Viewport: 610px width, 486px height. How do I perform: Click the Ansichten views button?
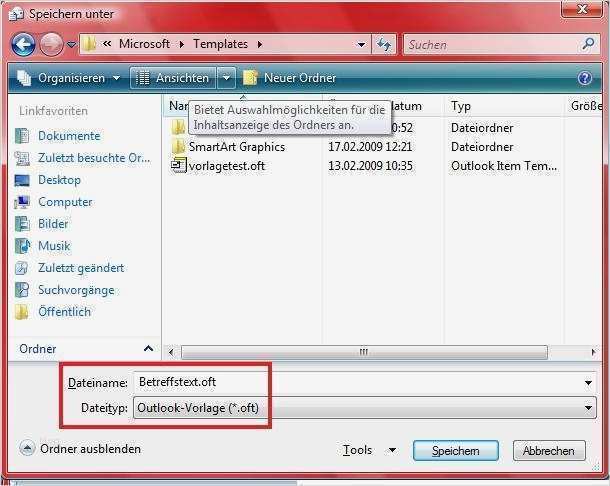[172, 78]
